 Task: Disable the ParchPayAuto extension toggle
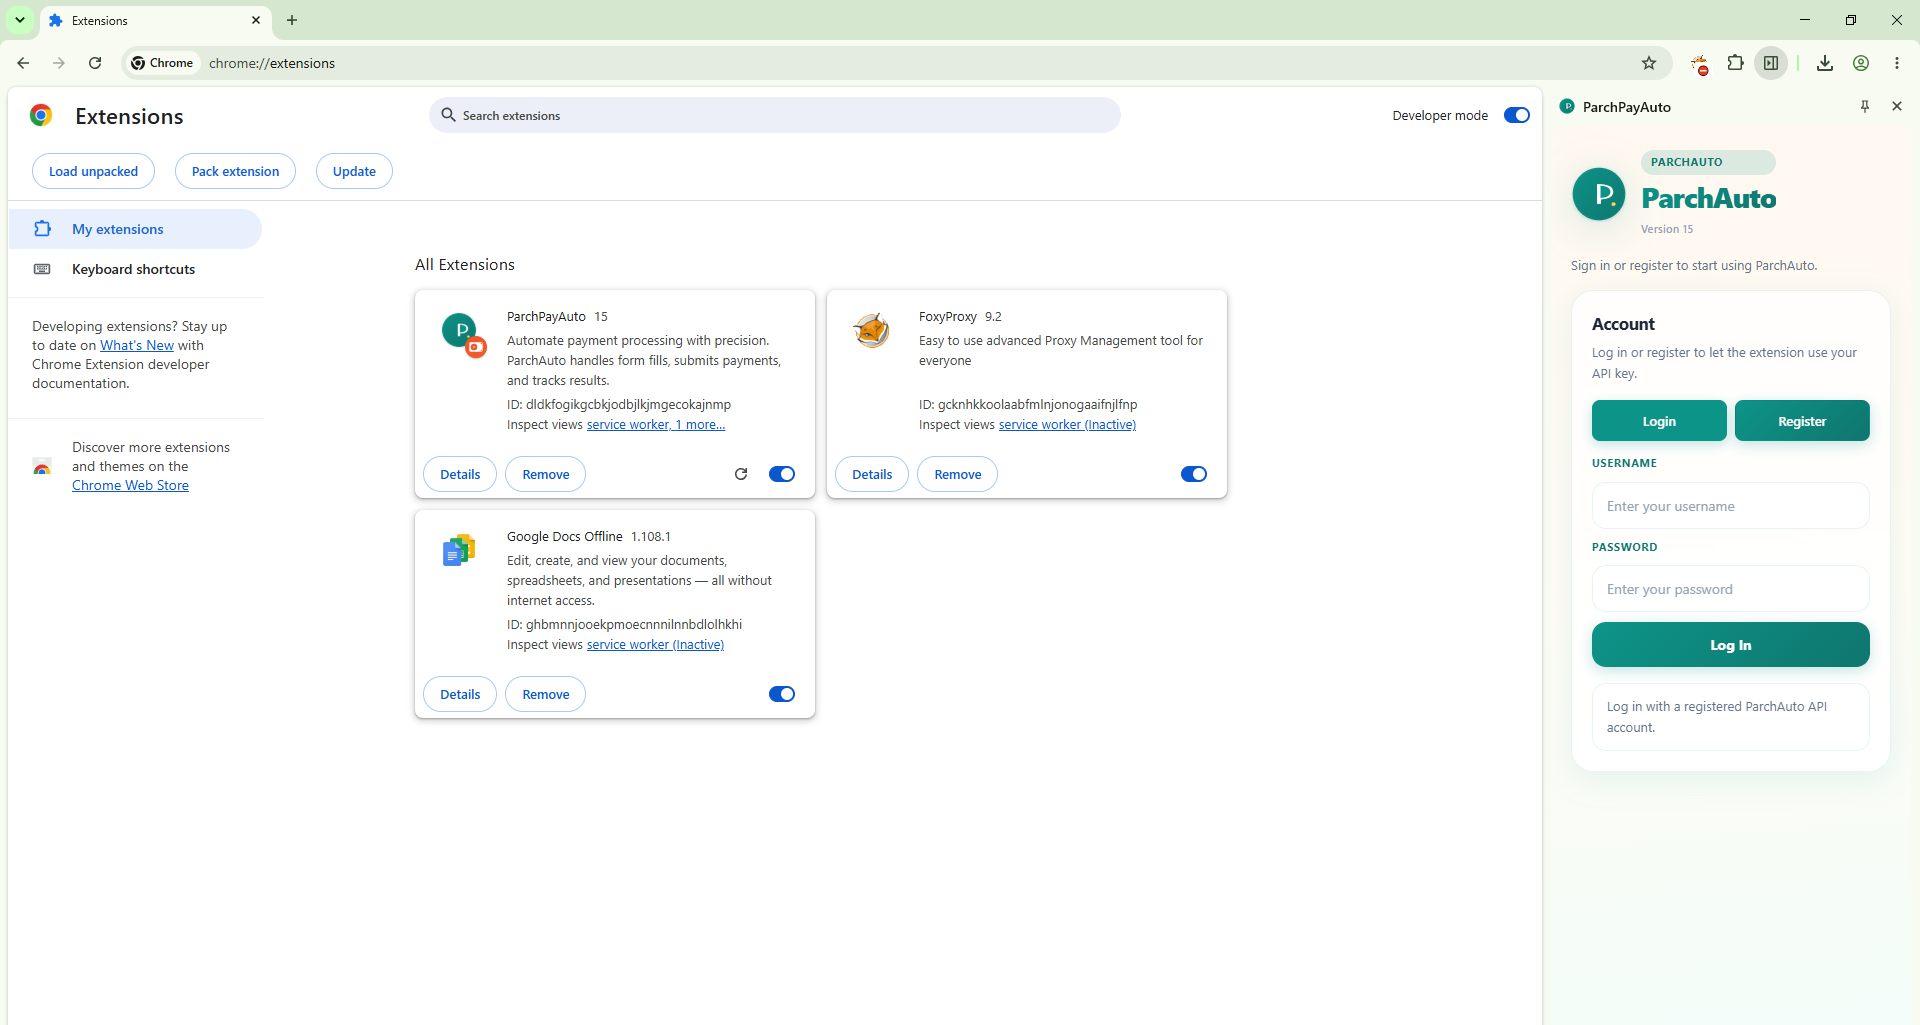pos(782,474)
